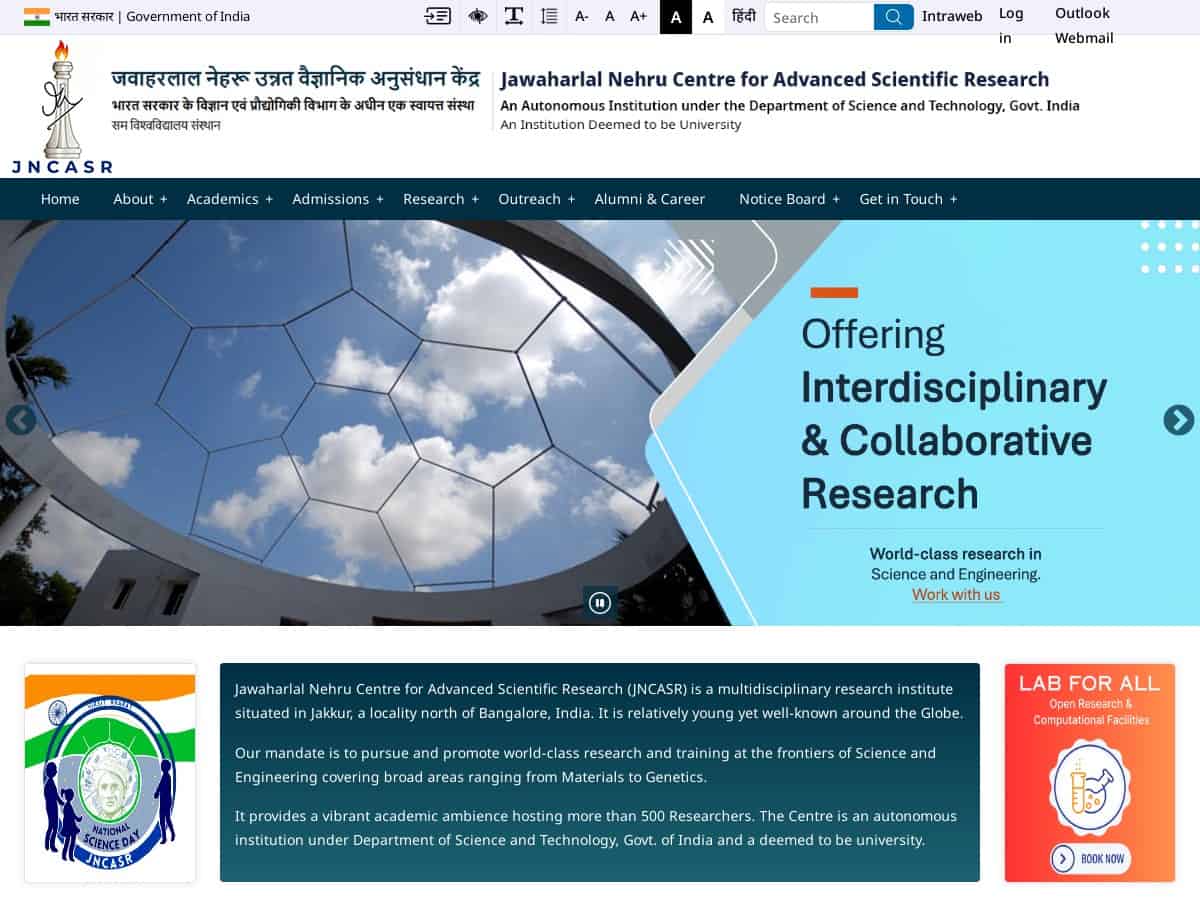This screenshot has width=1200, height=900.
Task: Click the line height icon
Action: tap(549, 16)
